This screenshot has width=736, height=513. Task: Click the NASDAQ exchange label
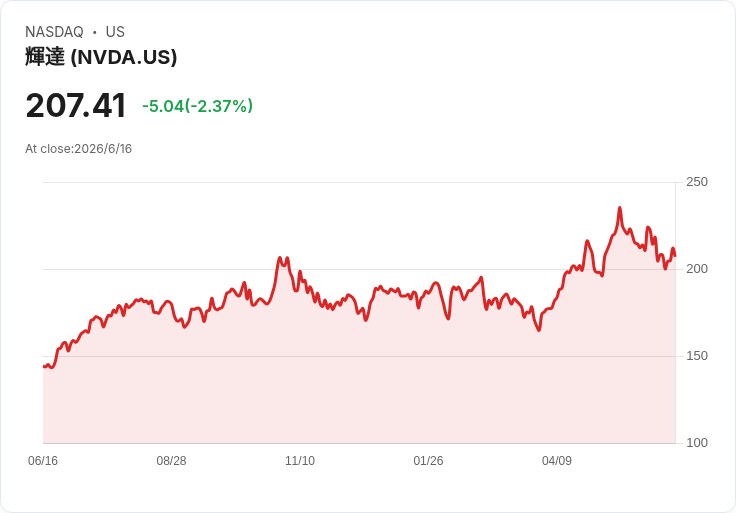54,32
